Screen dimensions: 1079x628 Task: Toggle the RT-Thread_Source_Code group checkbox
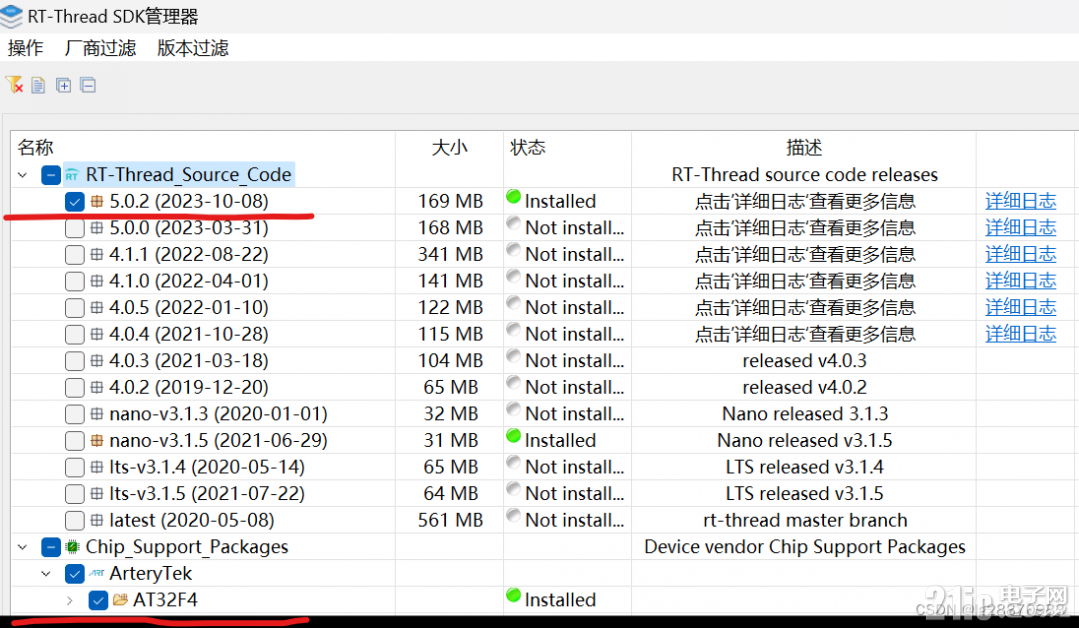[x=51, y=175]
